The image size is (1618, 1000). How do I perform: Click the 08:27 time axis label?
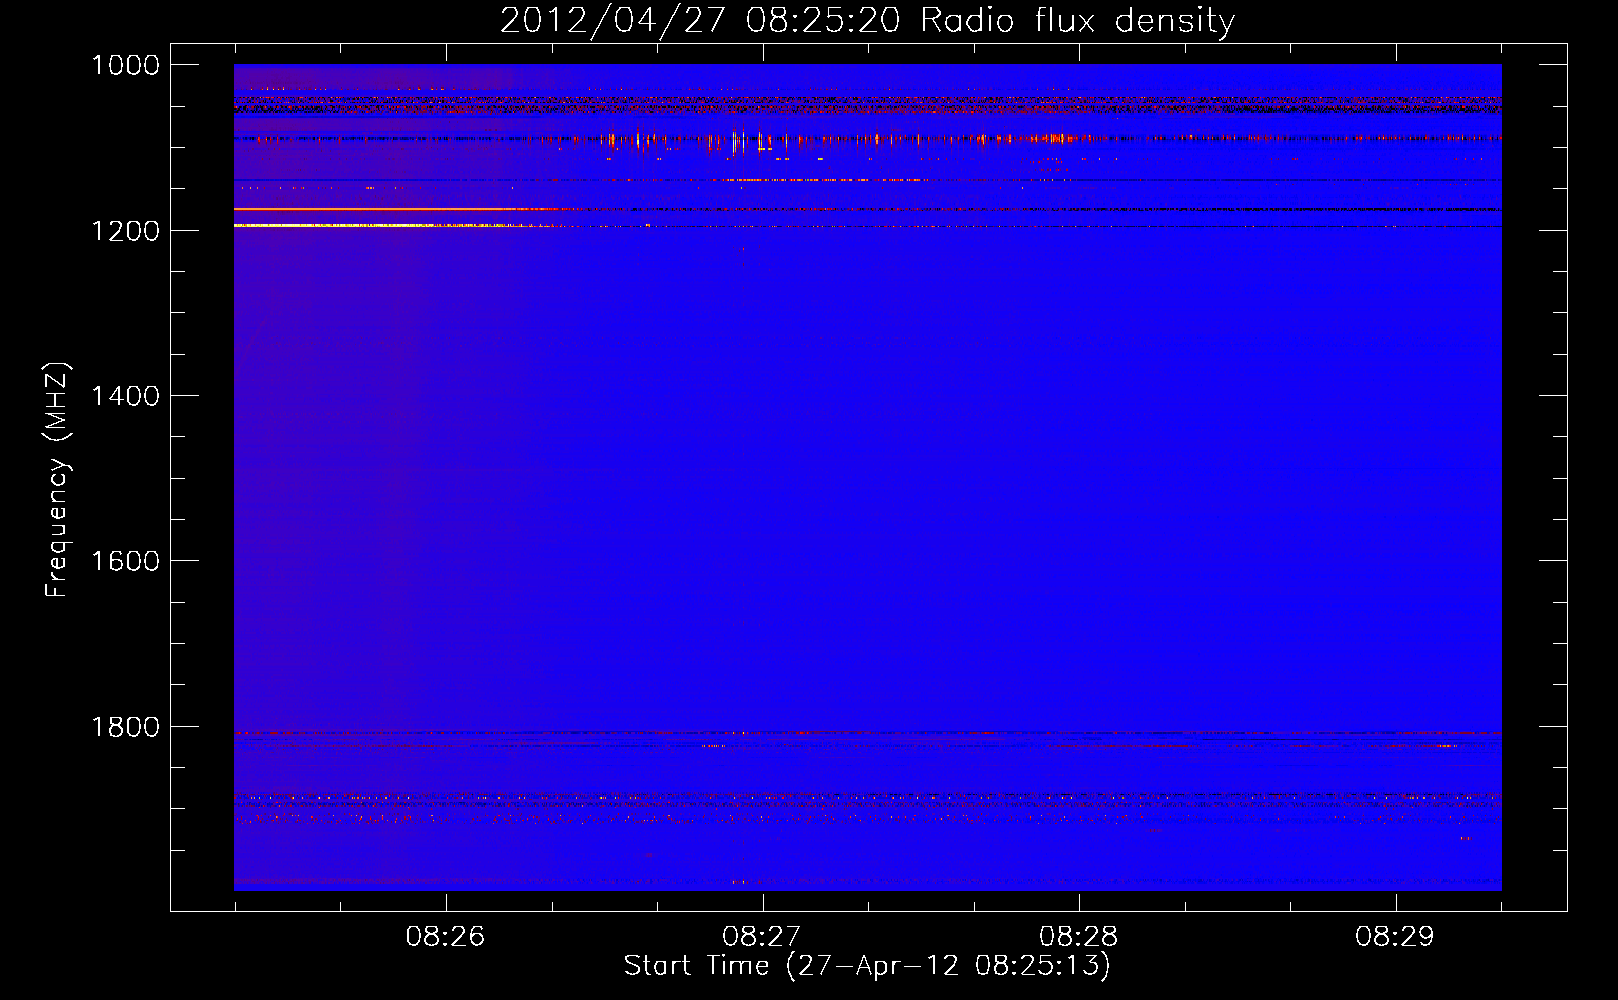coord(762,936)
